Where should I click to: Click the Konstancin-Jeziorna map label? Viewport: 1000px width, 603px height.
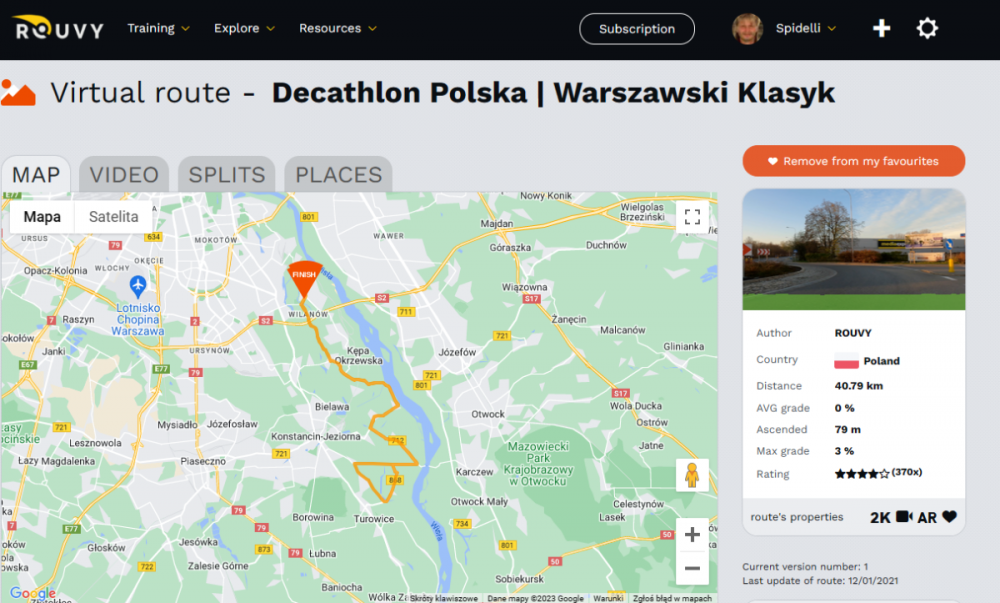coord(316,437)
